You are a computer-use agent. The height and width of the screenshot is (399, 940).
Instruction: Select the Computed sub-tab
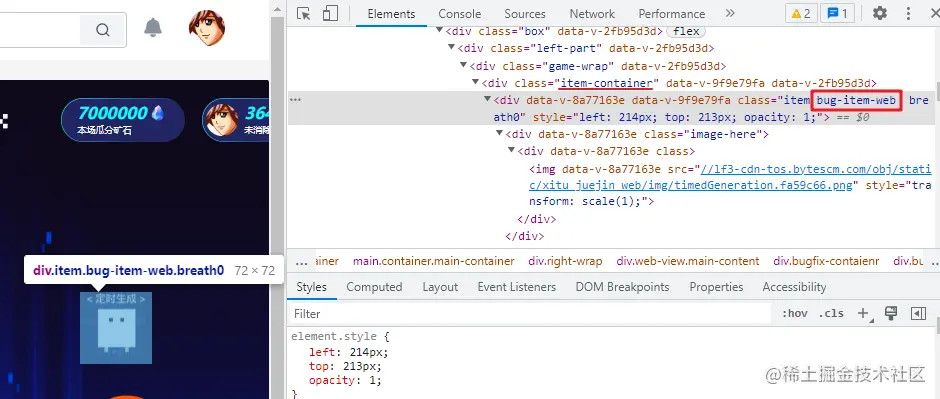pyautogui.click(x=374, y=287)
